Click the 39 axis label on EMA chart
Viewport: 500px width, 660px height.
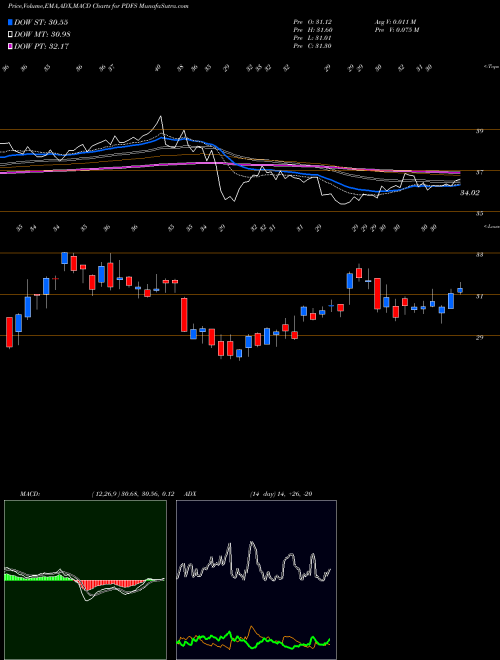pos(479,131)
